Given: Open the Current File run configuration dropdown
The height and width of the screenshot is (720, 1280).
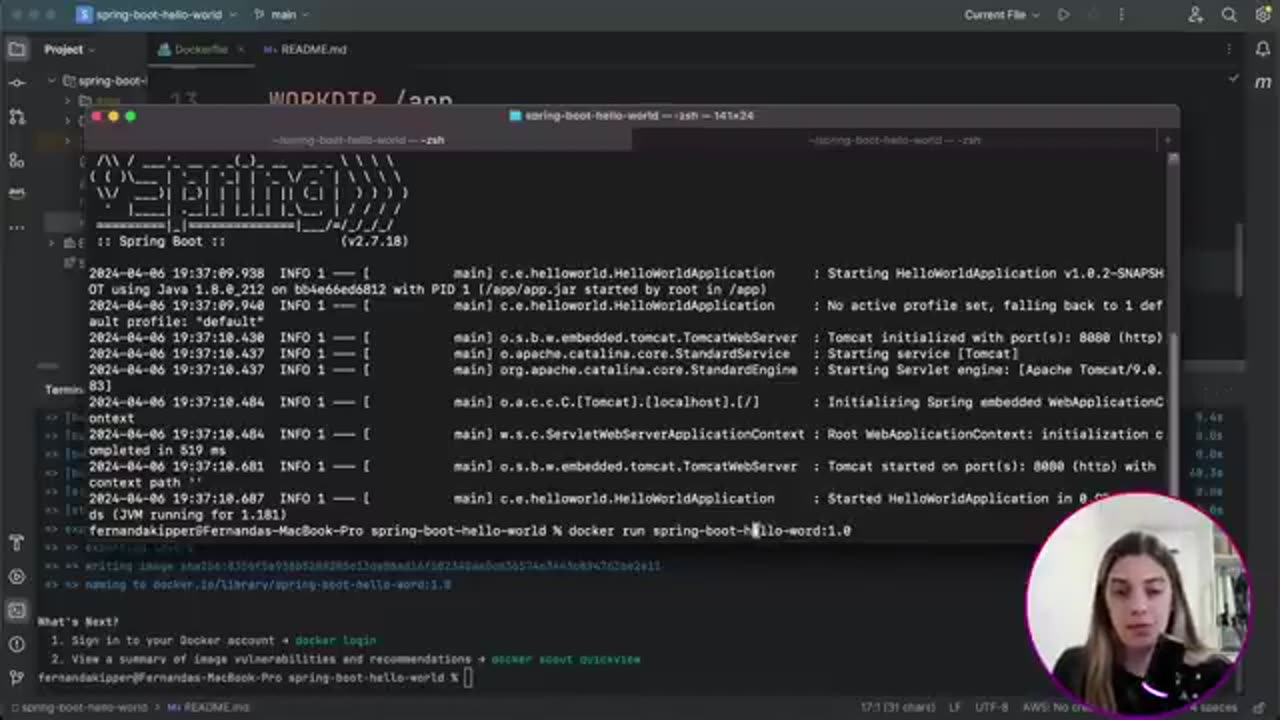Looking at the screenshot, I should click(x=1002, y=15).
